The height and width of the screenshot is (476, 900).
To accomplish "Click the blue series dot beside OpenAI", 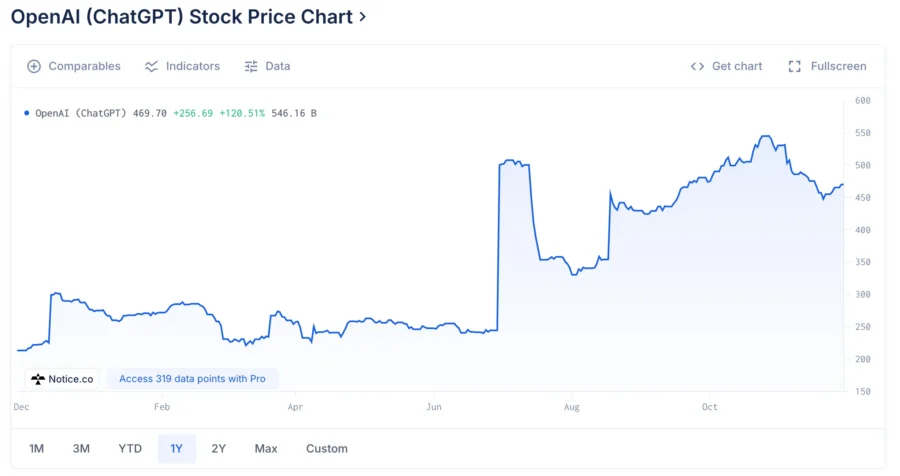I will pyautogui.click(x=26, y=113).
